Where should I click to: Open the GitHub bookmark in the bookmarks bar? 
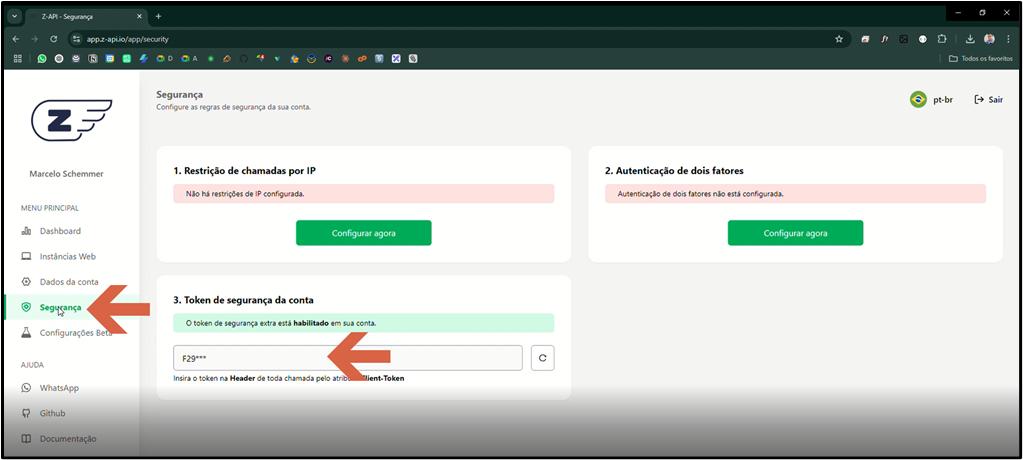point(243,59)
